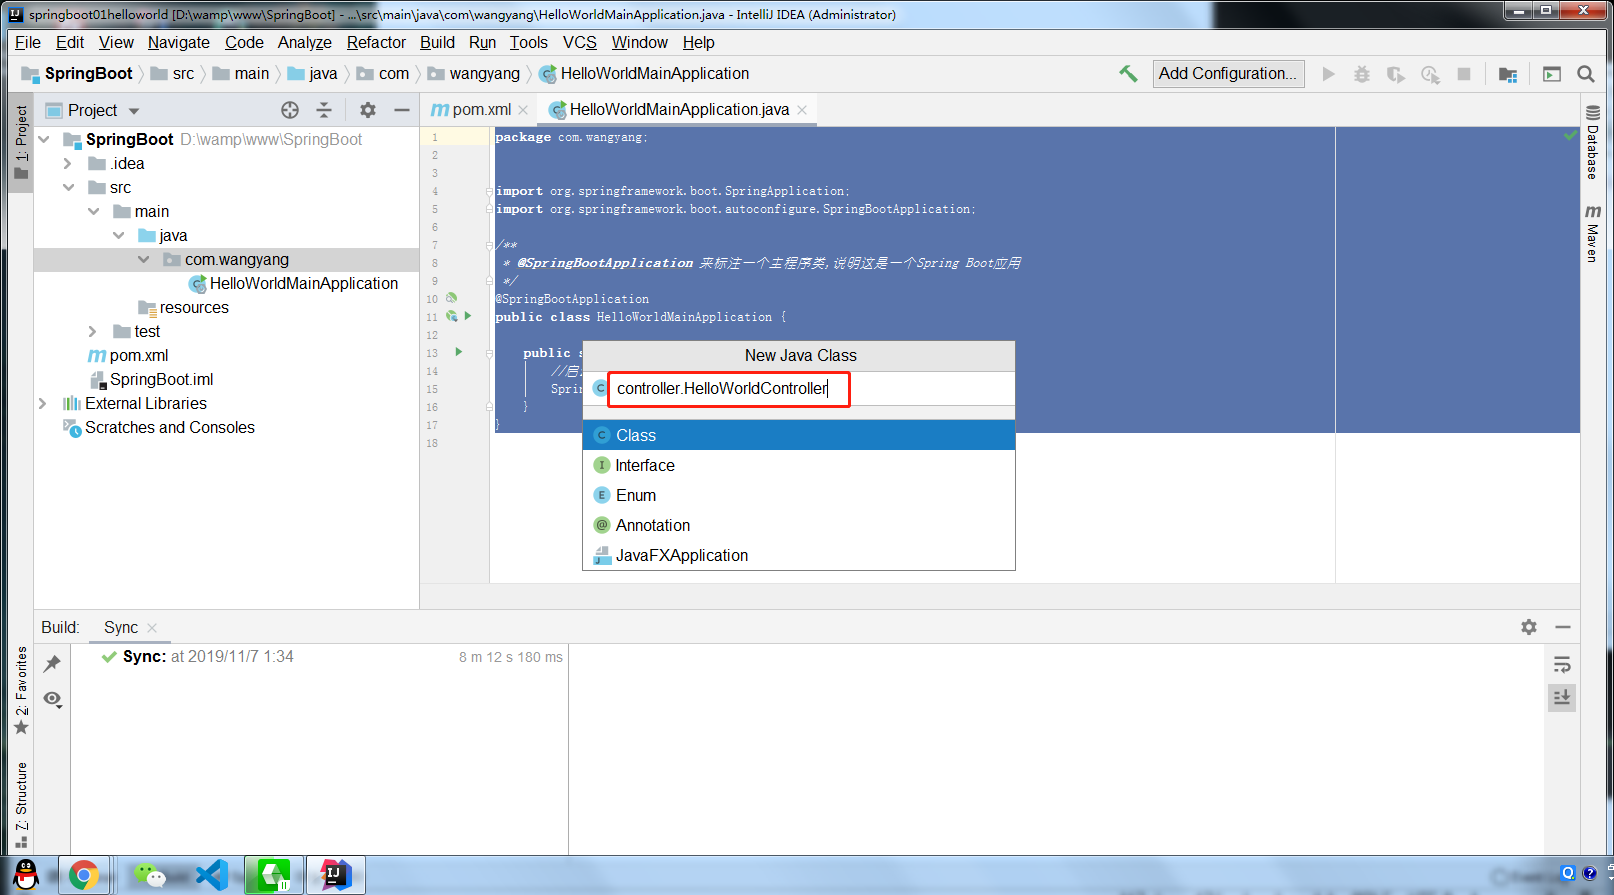Click run gutter arrow beside the class declaration

coord(467,316)
